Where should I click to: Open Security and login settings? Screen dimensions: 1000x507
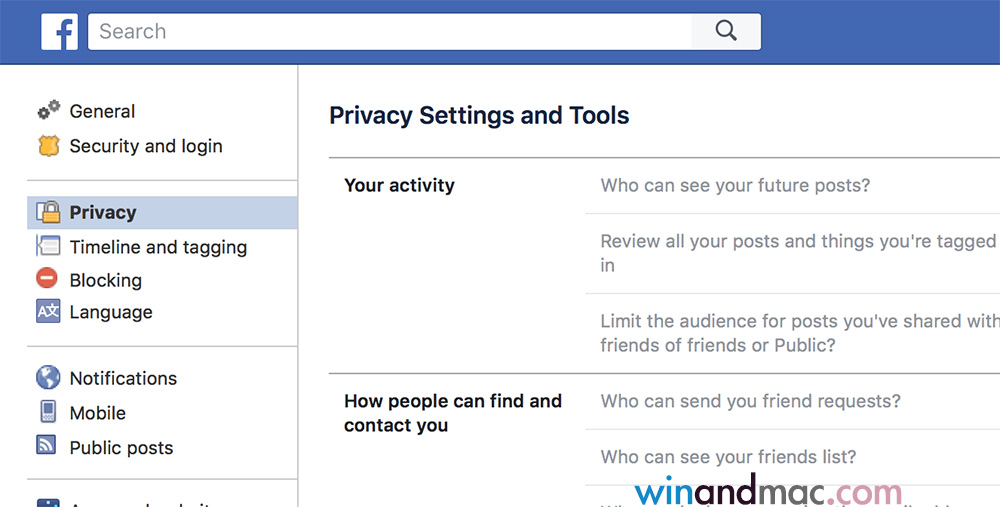tap(146, 146)
